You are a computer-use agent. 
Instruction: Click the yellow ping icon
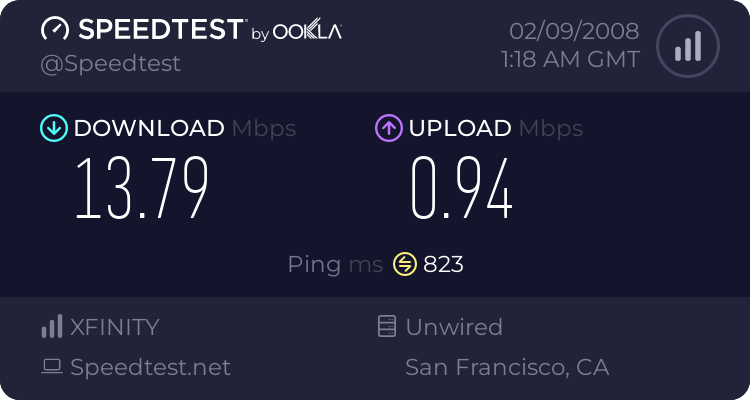(x=404, y=264)
